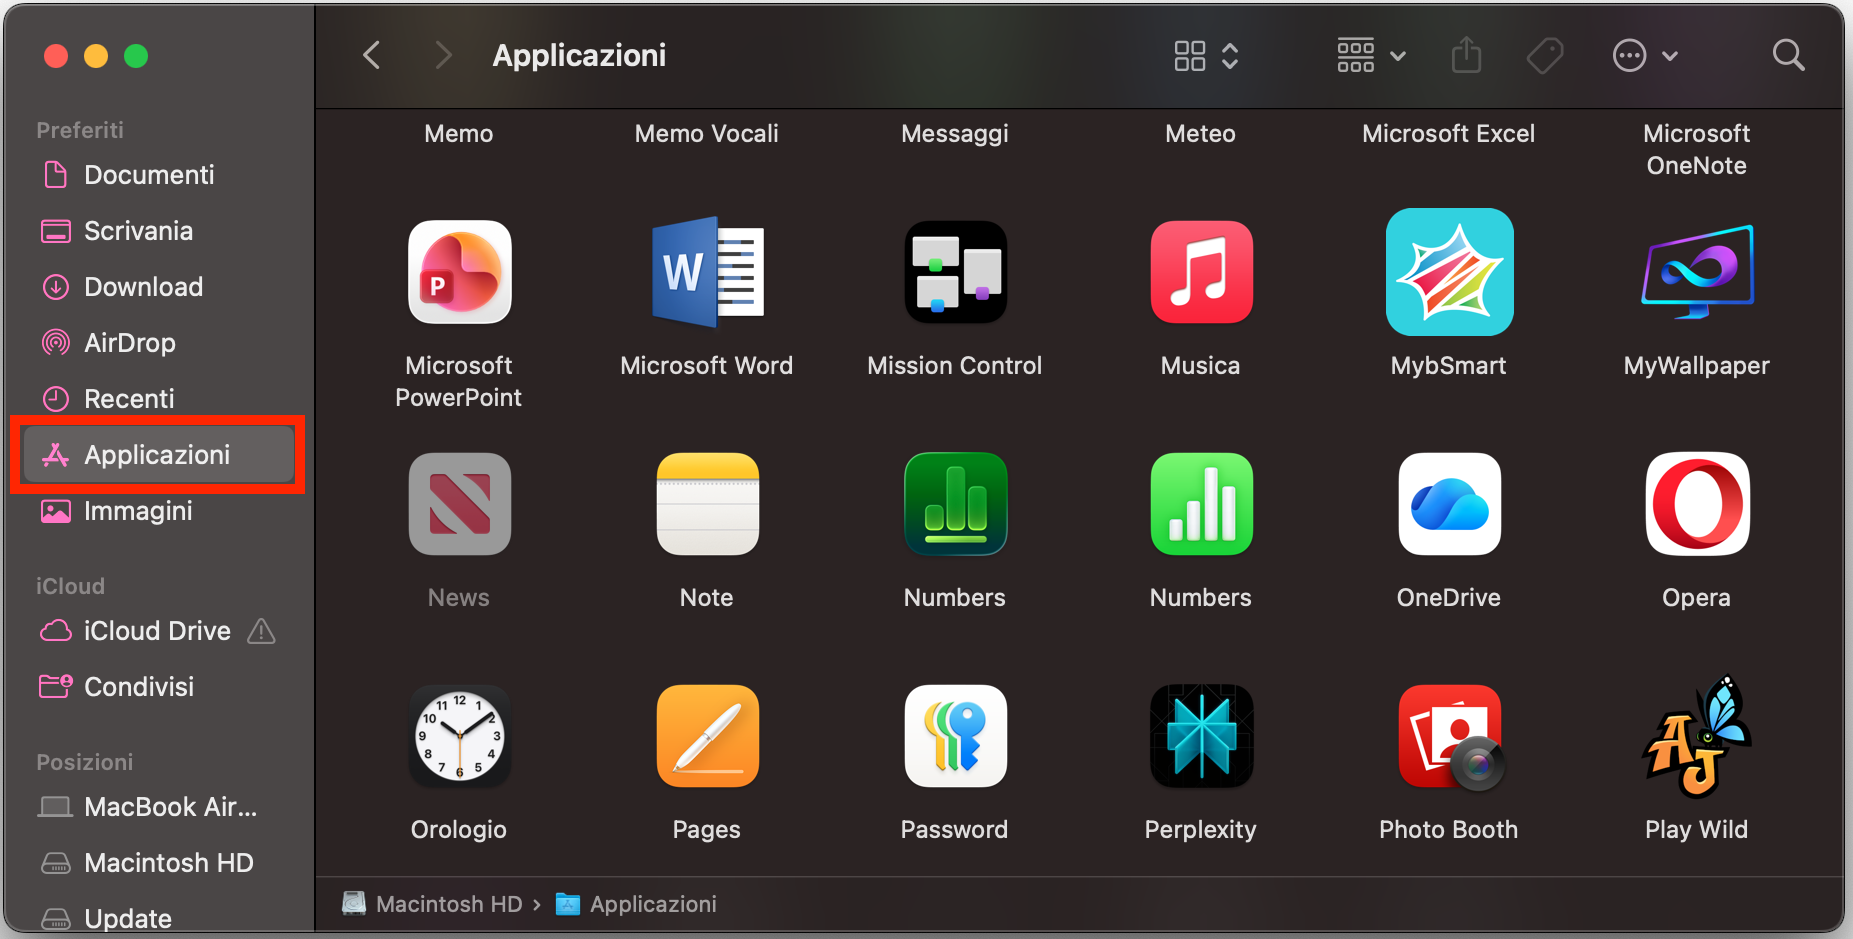Image resolution: width=1853 pixels, height=939 pixels.
Task: Open Documenti in the sidebar
Action: pos(160,175)
